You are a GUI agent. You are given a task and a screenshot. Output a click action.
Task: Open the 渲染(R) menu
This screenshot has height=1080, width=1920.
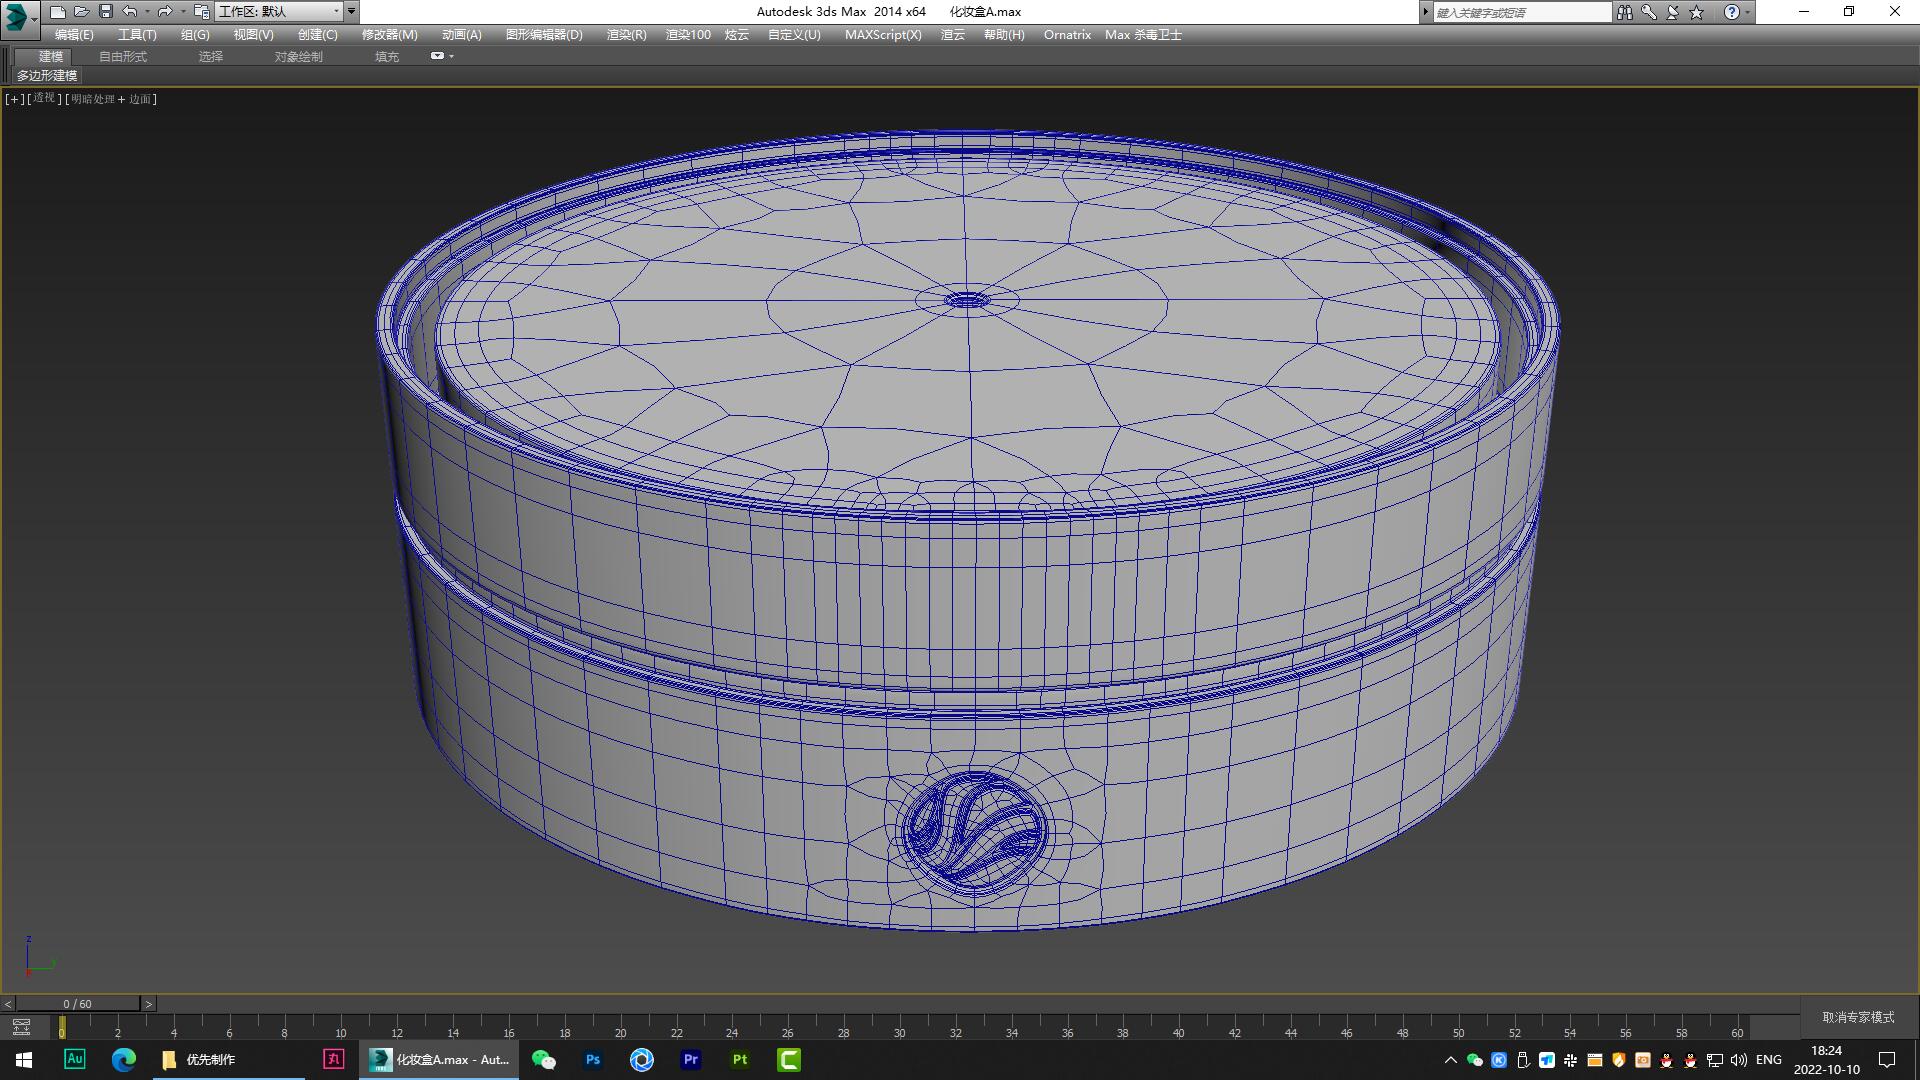click(x=625, y=34)
